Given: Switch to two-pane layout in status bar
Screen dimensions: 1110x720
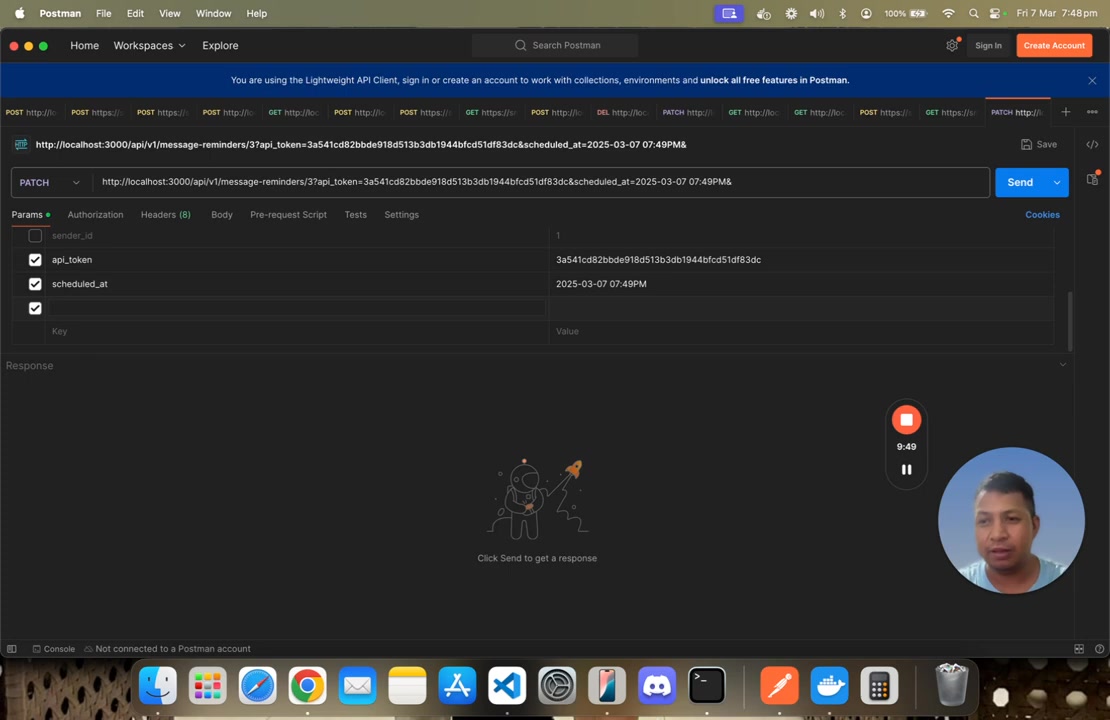Looking at the screenshot, I should point(1079,648).
